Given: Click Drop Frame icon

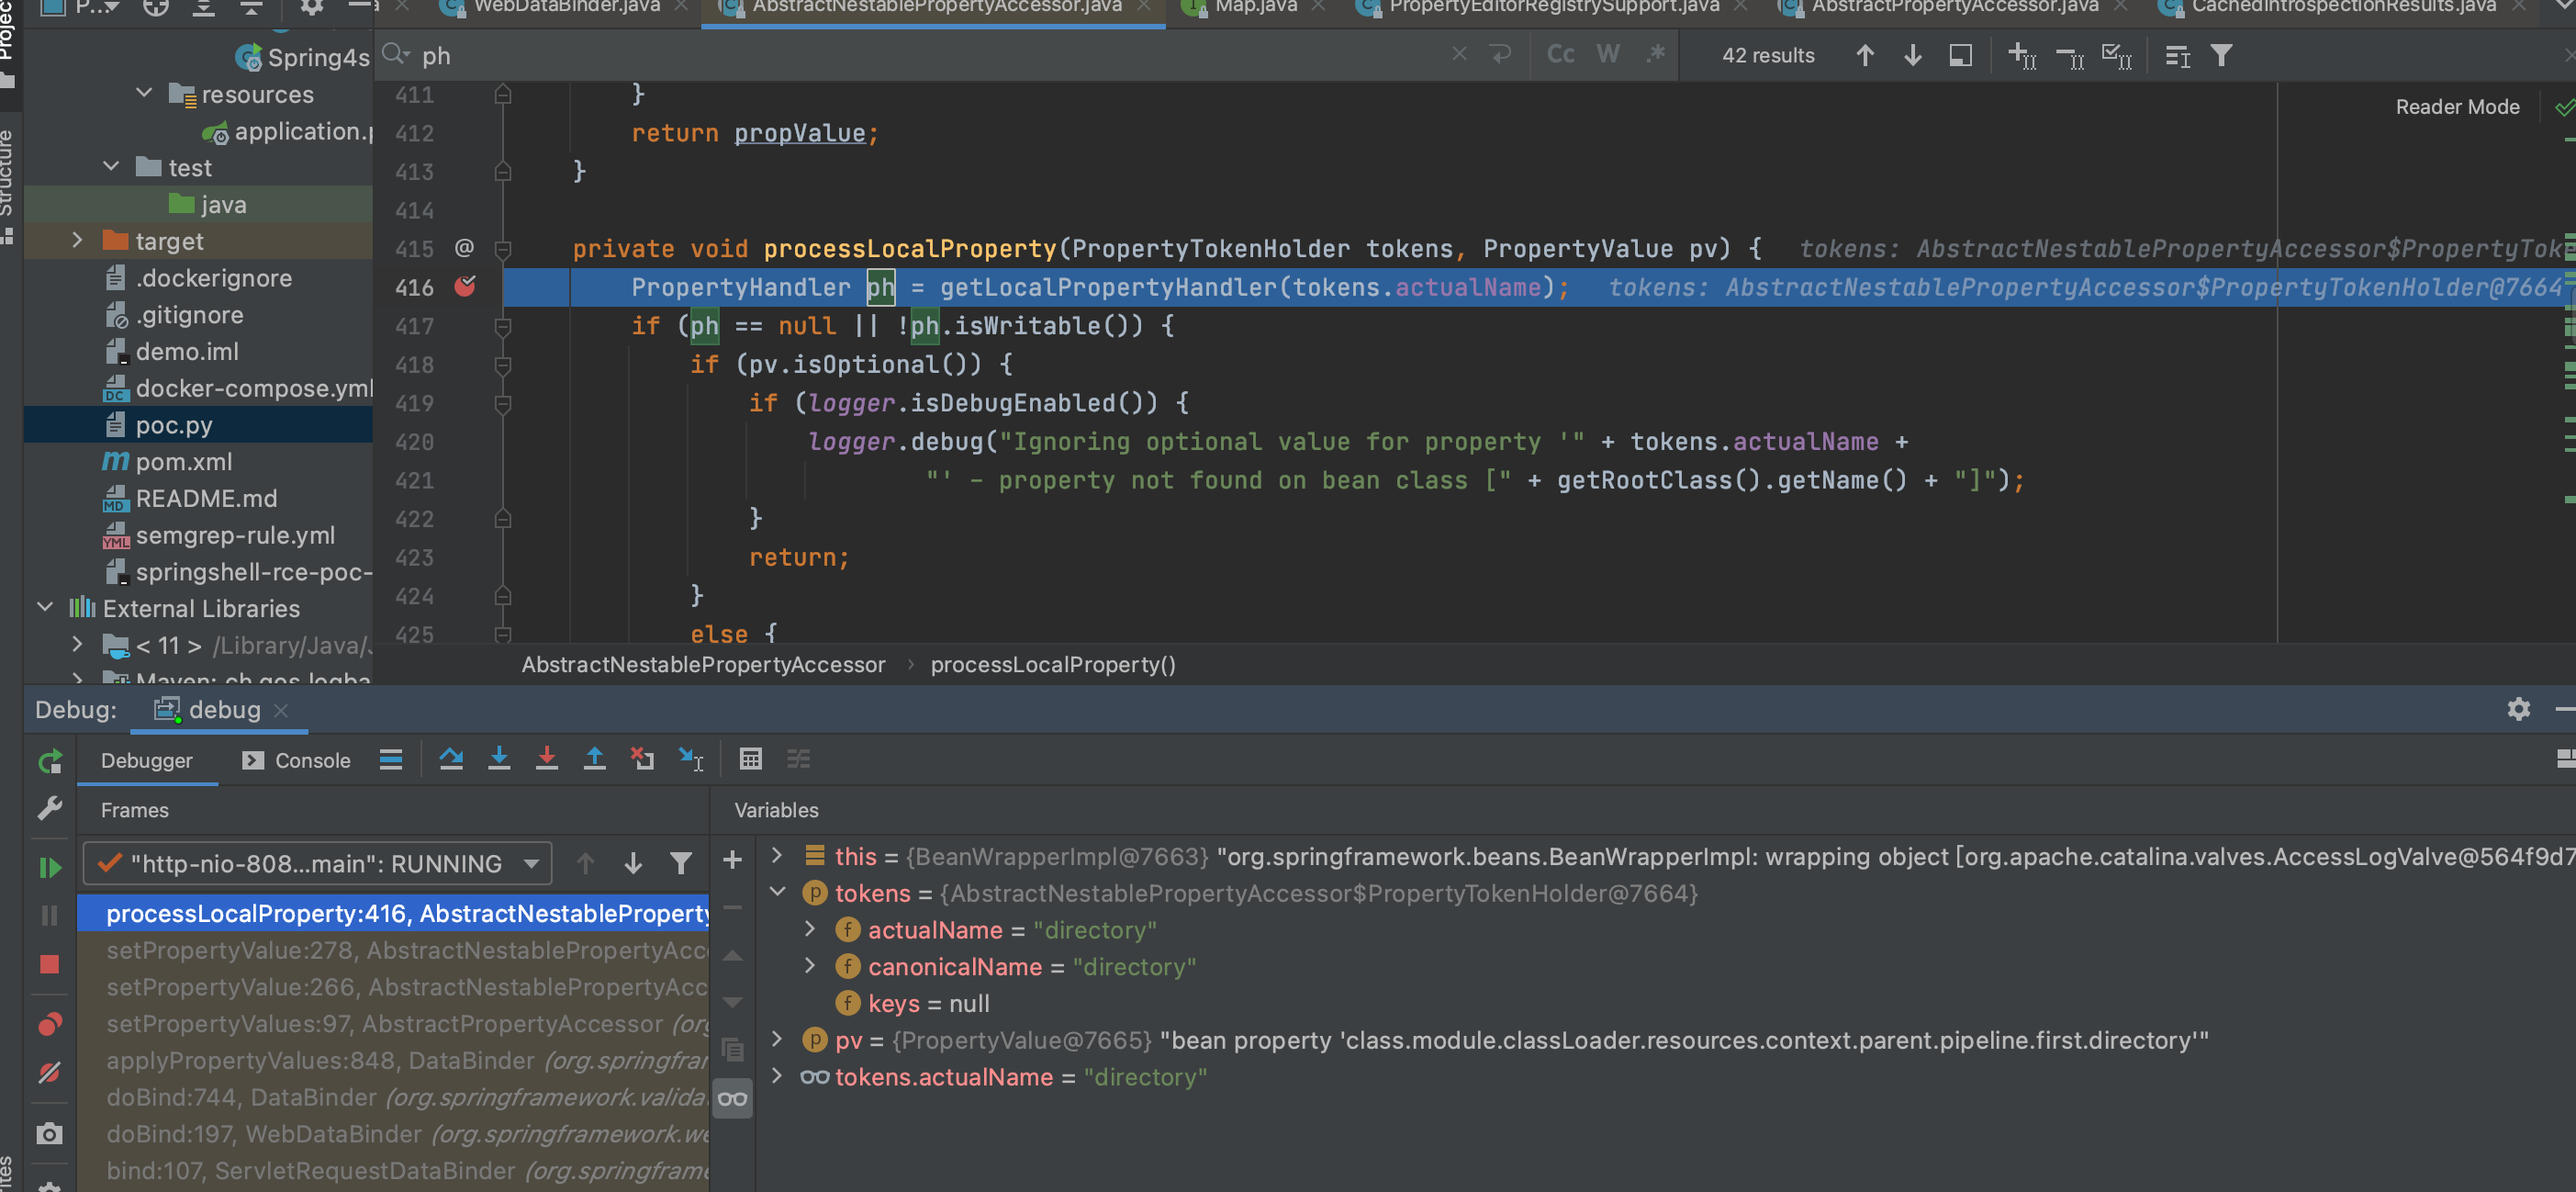Looking at the screenshot, I should coord(642,760).
